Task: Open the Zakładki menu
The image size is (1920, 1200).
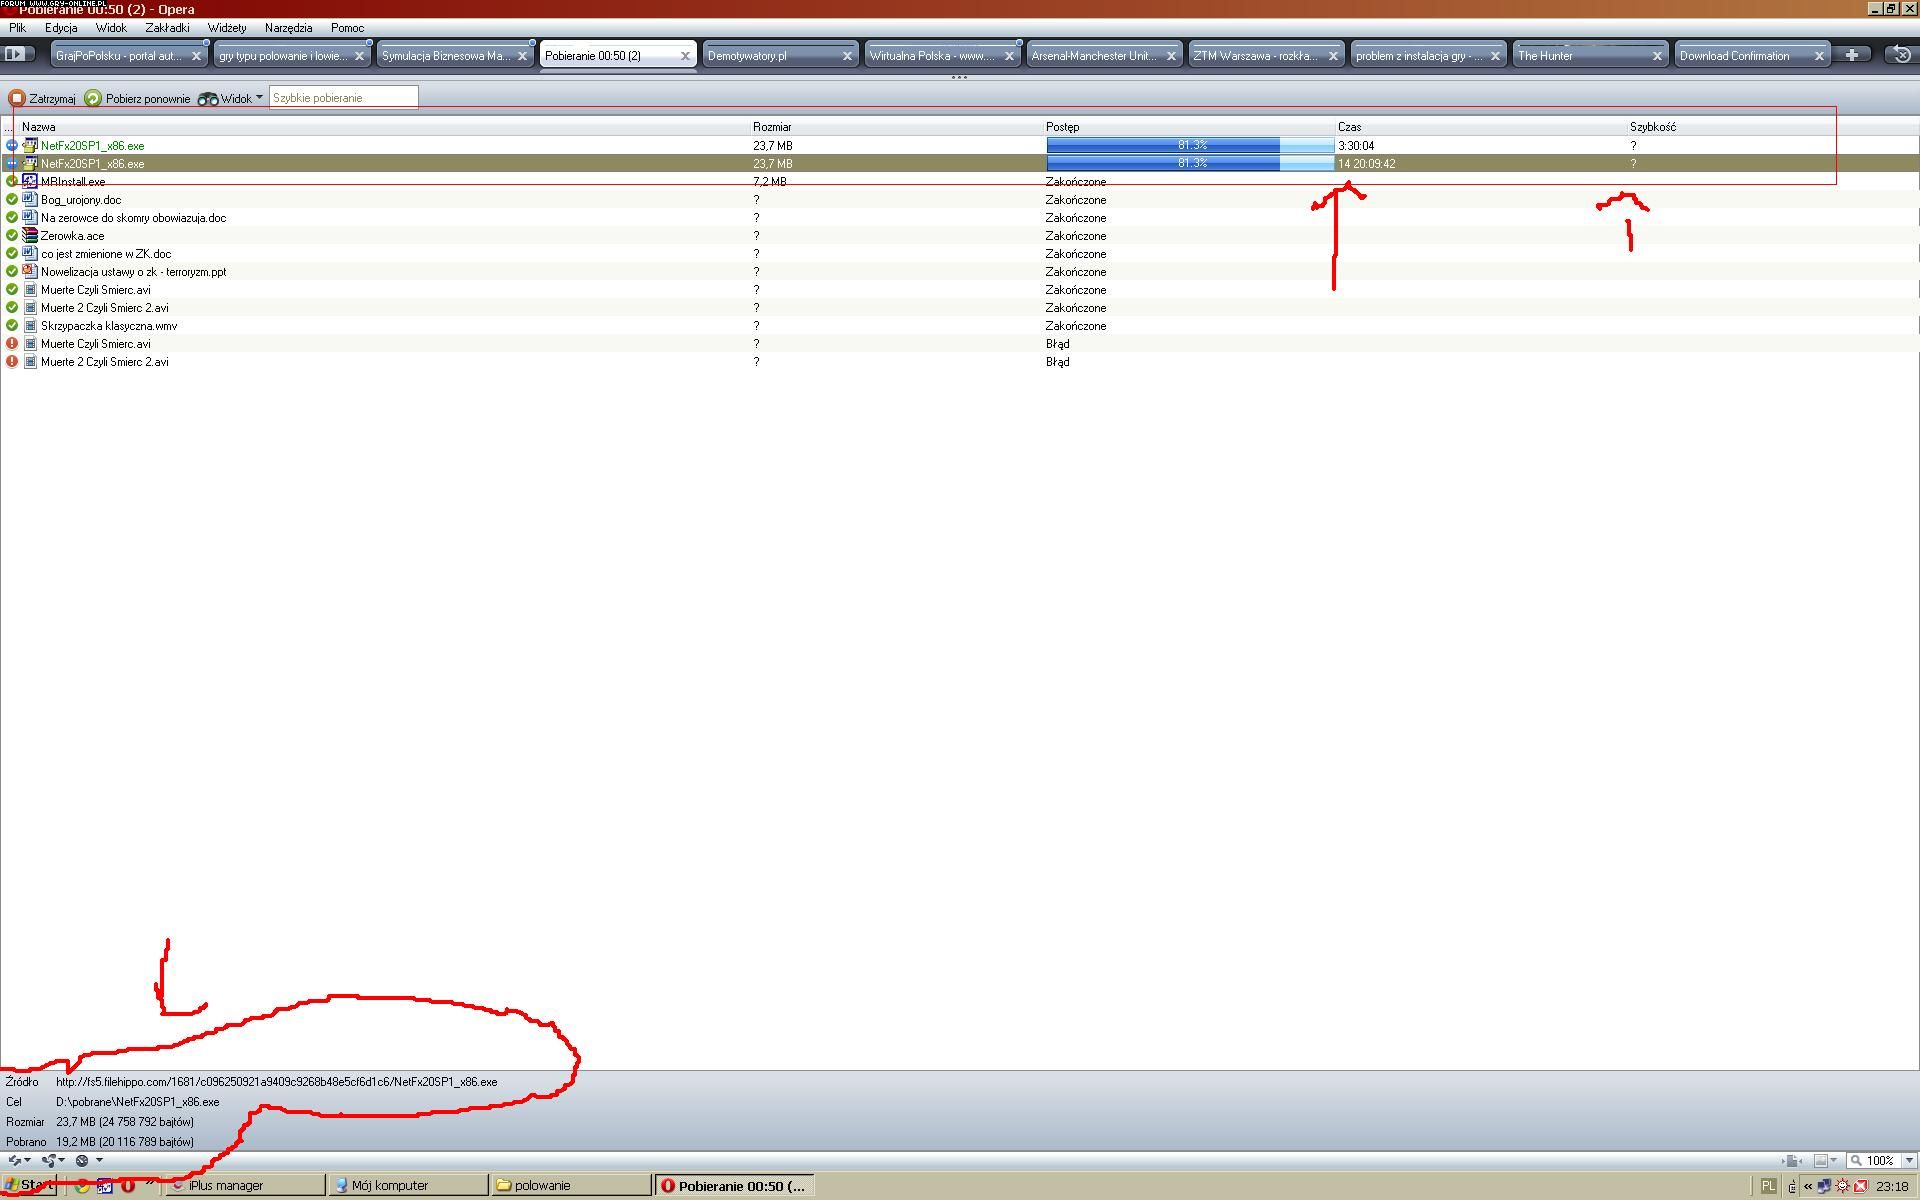Action: click(x=167, y=28)
